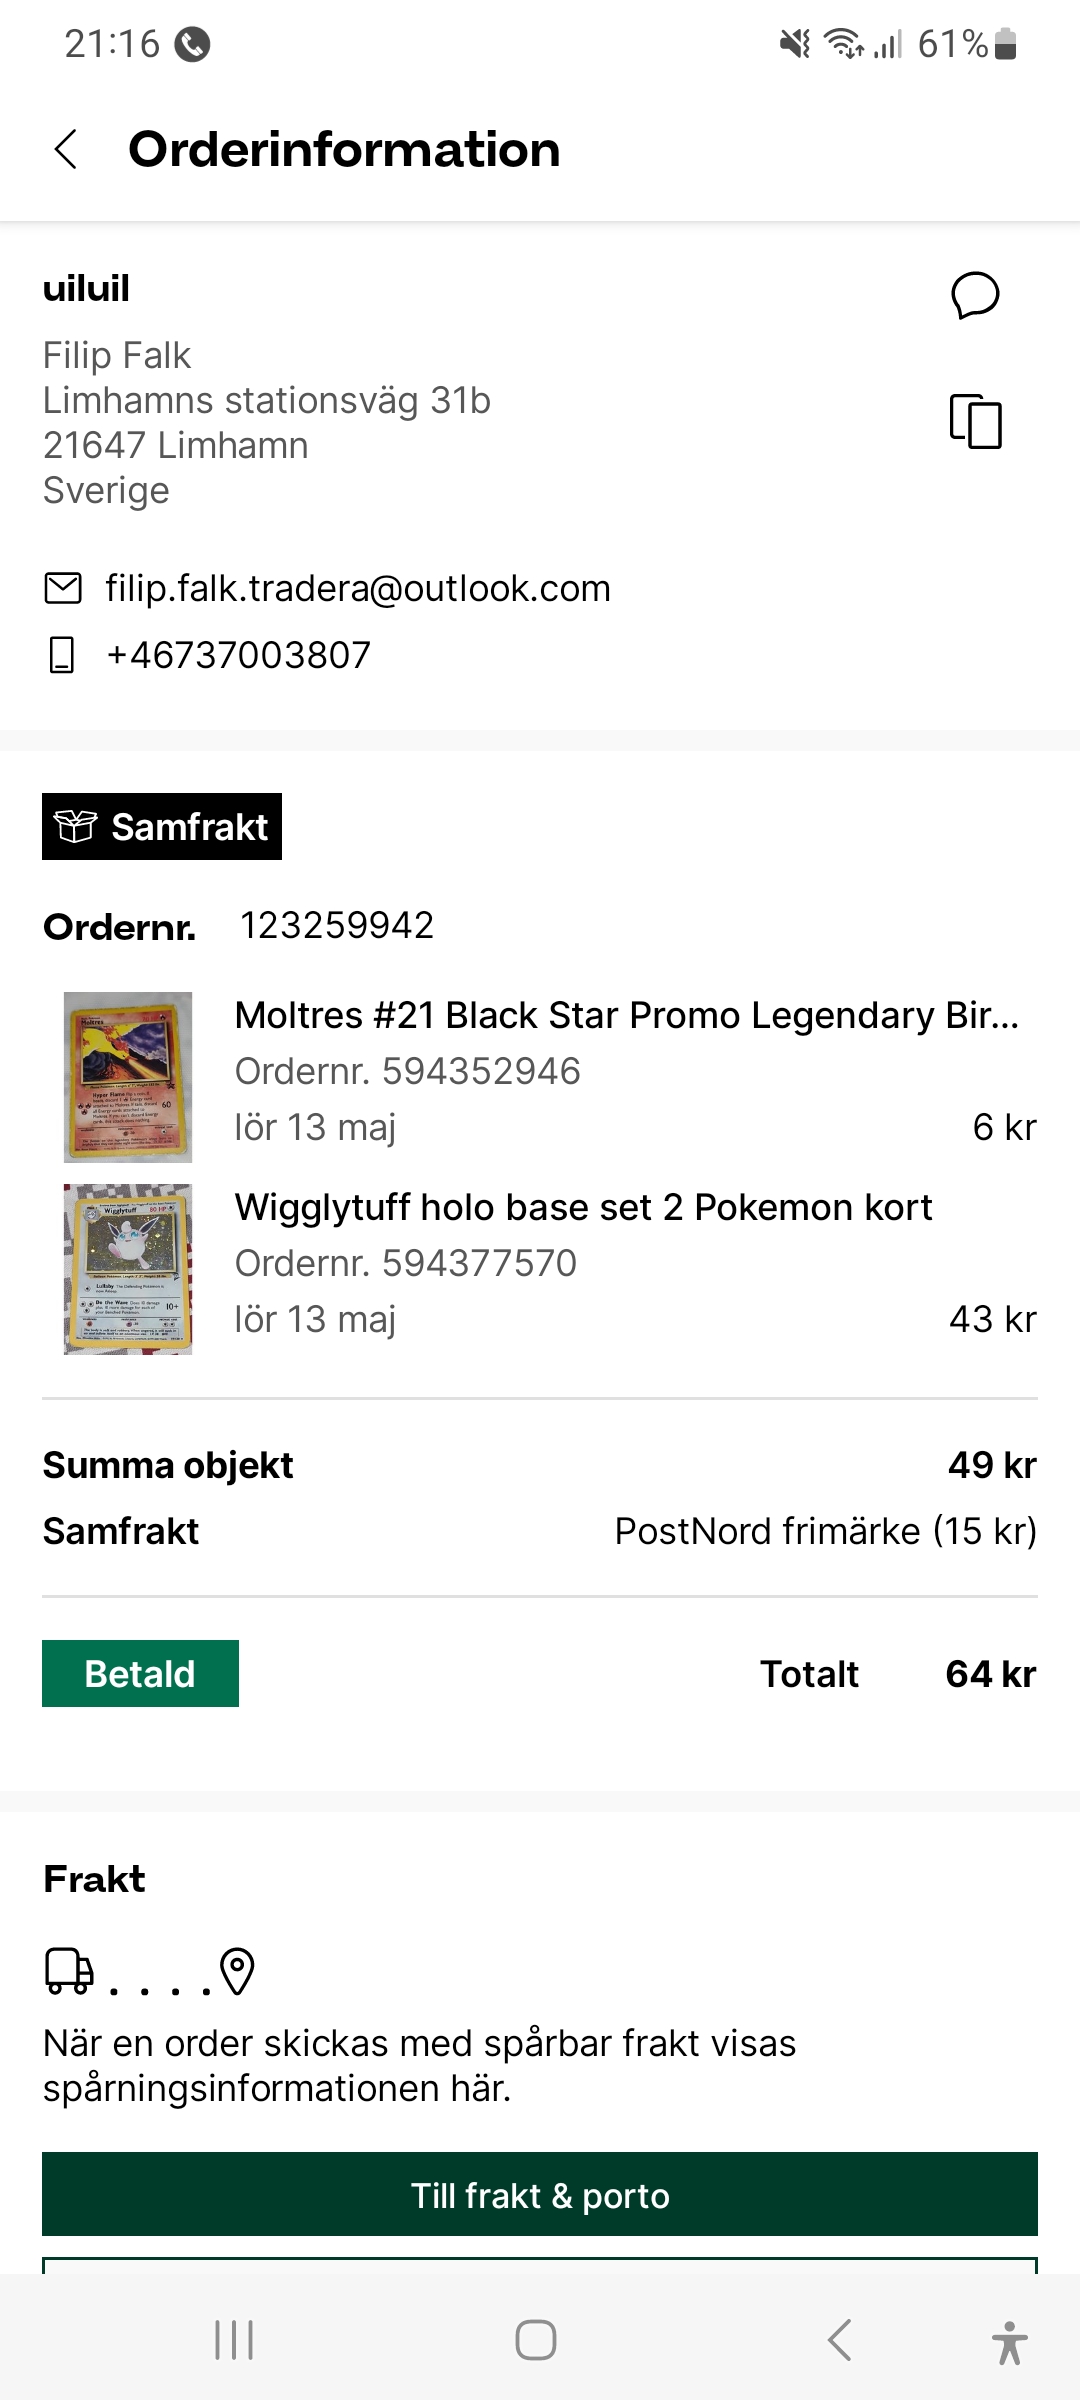Tap the Android system back button
1080x2400 pixels.
click(840, 2340)
